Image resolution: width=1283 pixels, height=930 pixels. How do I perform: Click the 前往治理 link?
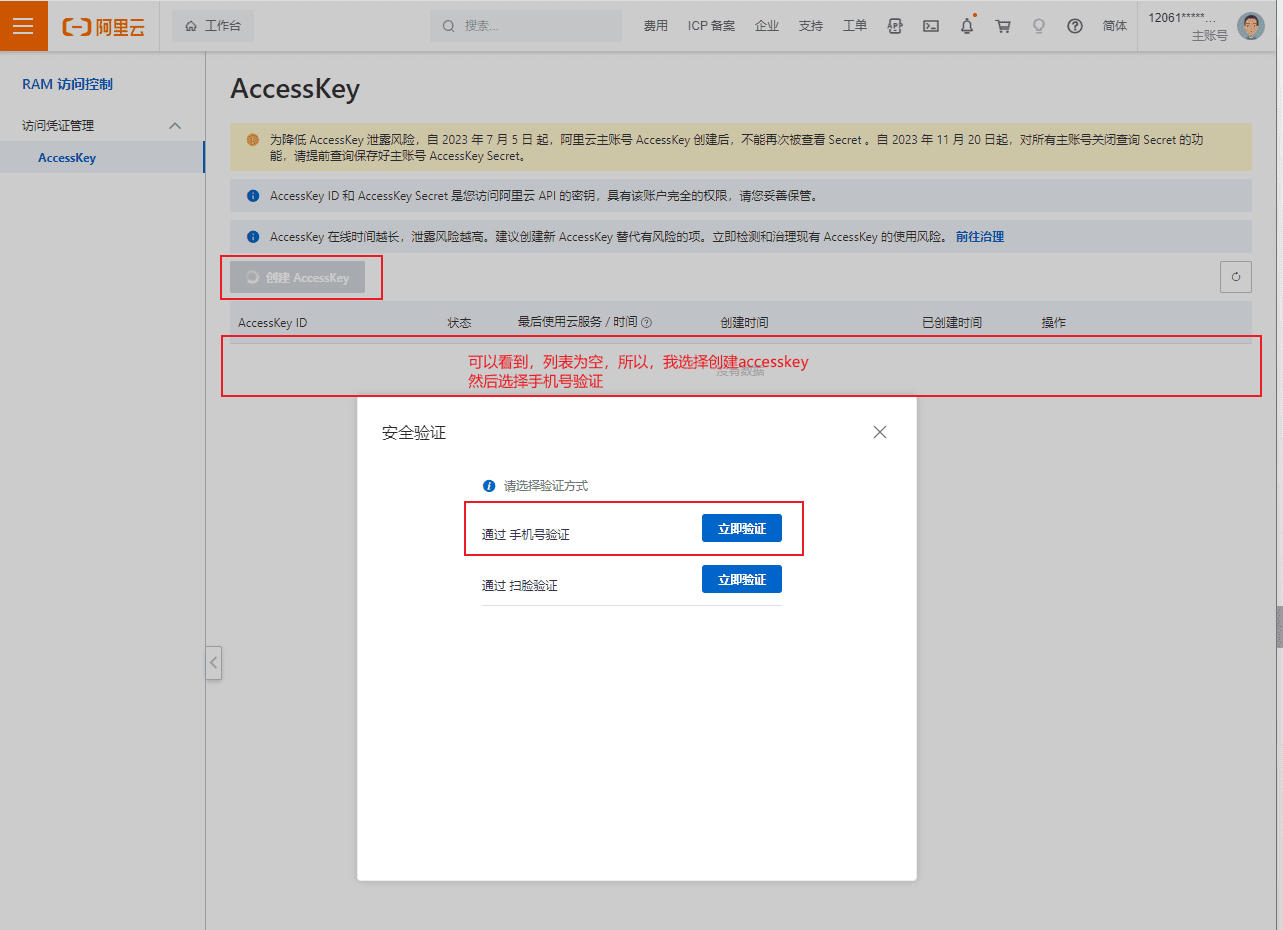pyautogui.click(x=980, y=237)
